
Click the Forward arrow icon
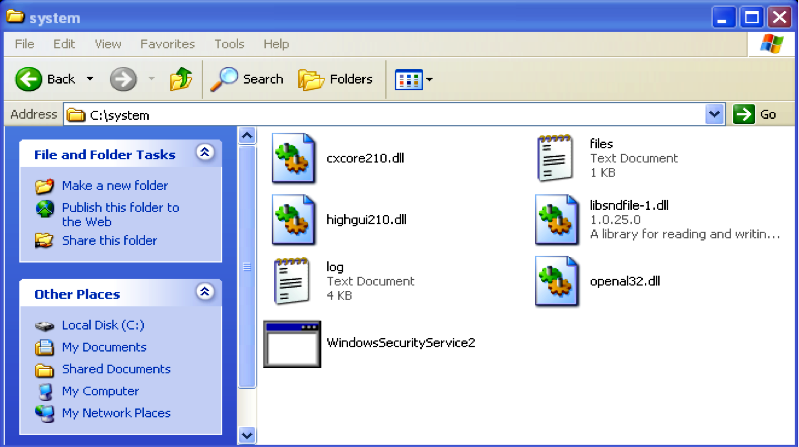tap(123, 79)
